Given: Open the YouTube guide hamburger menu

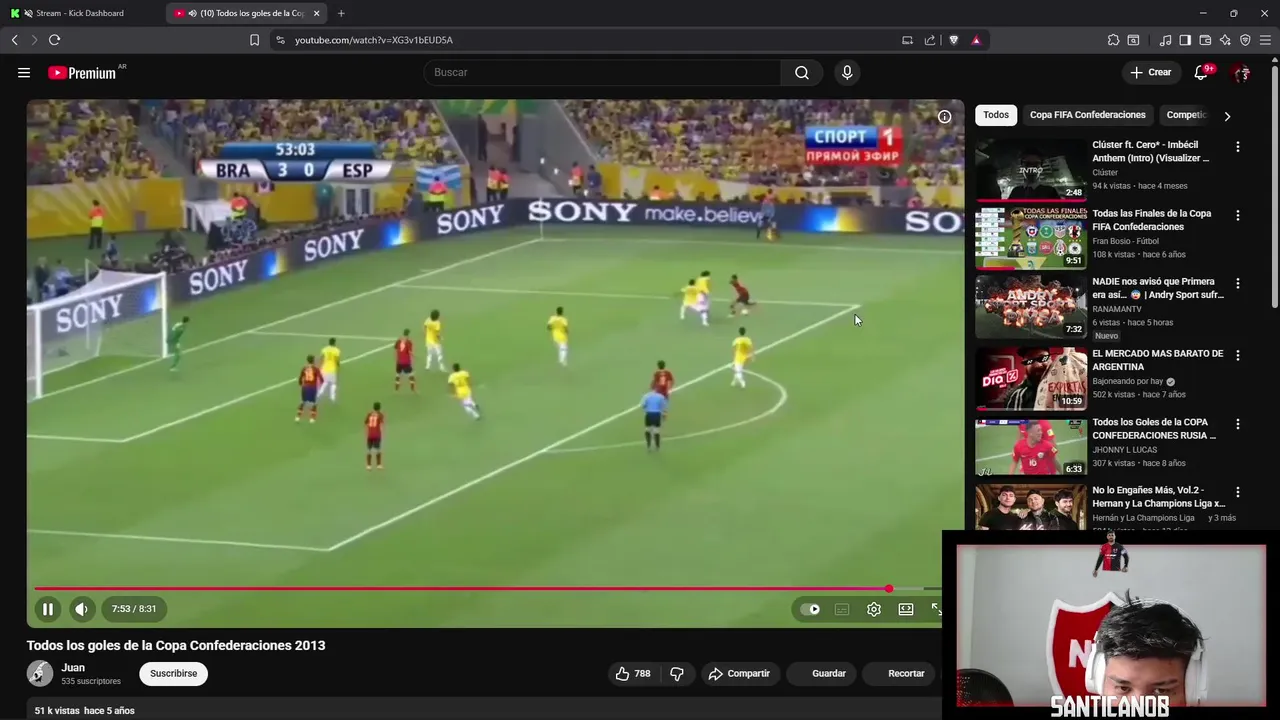Looking at the screenshot, I should [x=24, y=72].
